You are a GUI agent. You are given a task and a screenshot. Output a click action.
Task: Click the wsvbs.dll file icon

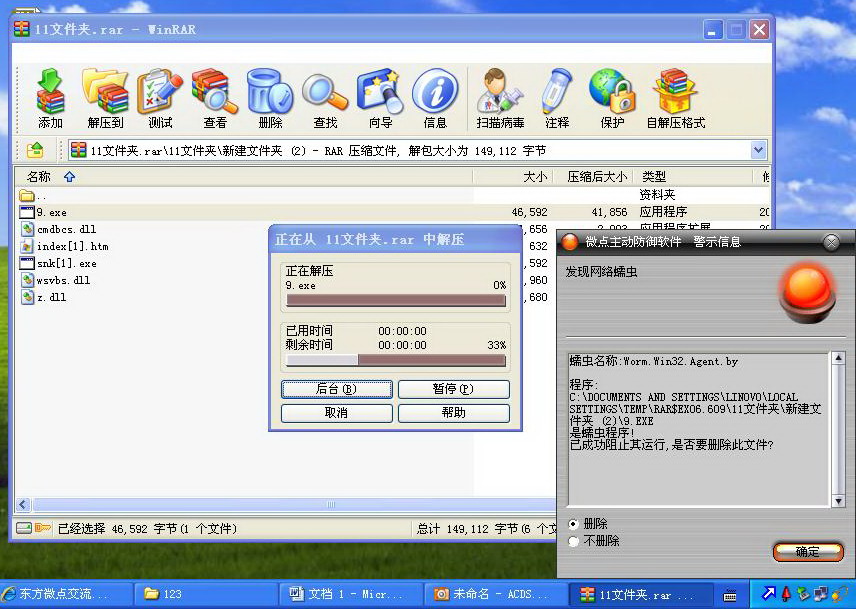pyautogui.click(x=27, y=280)
